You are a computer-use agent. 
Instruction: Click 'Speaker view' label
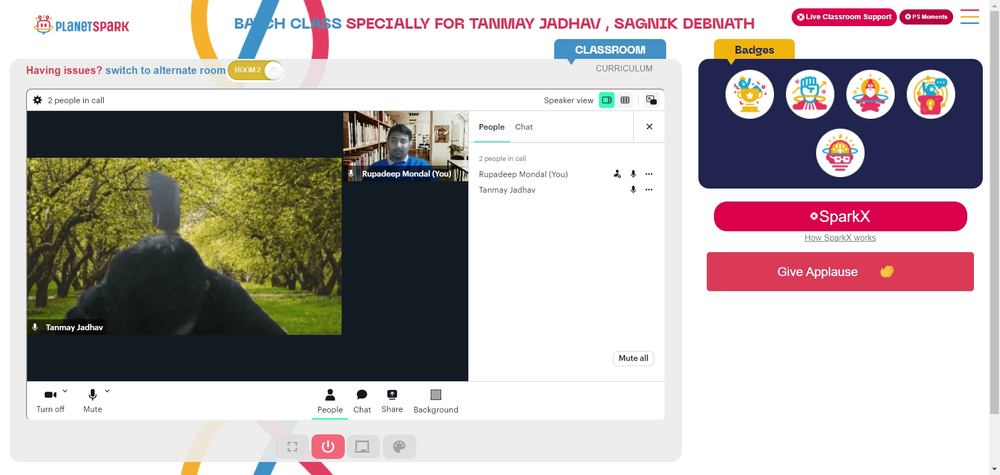click(x=568, y=100)
